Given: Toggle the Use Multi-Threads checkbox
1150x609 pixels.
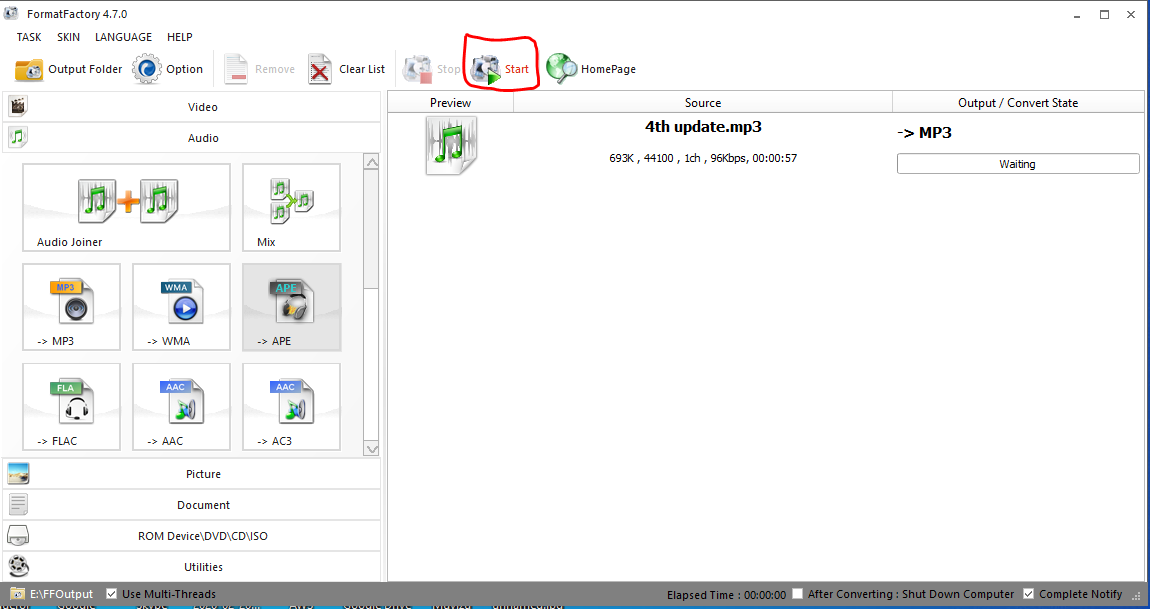Looking at the screenshot, I should click(x=111, y=594).
